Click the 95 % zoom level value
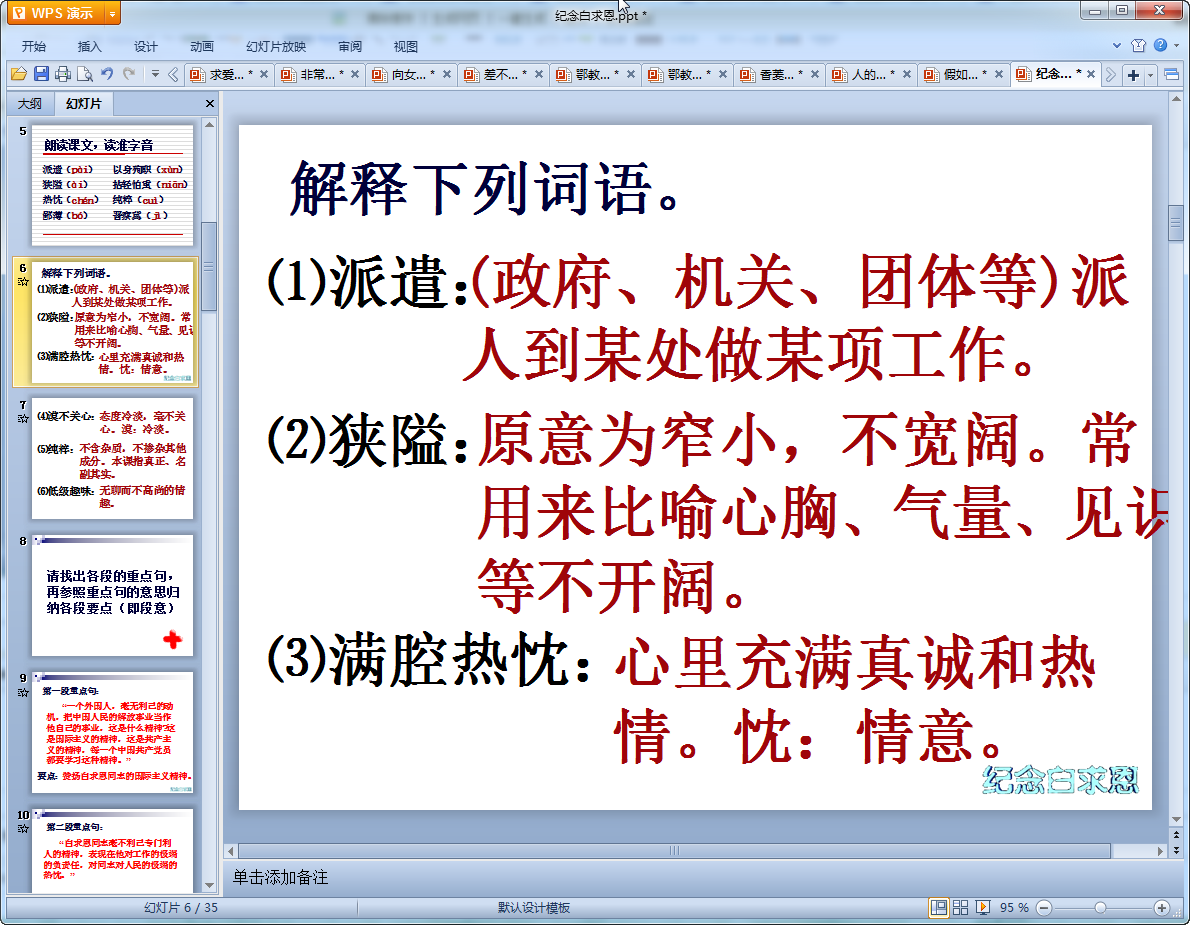1190x925 pixels. coord(1014,908)
